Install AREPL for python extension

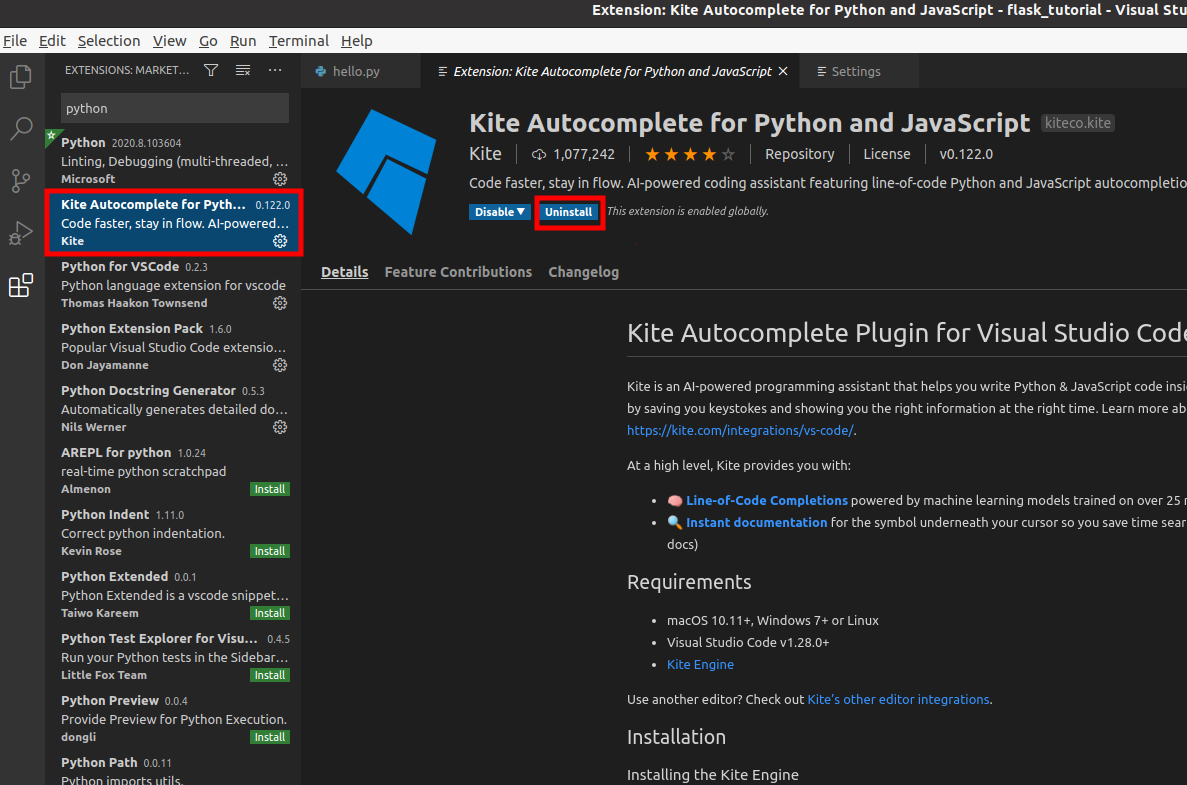[x=269, y=489]
